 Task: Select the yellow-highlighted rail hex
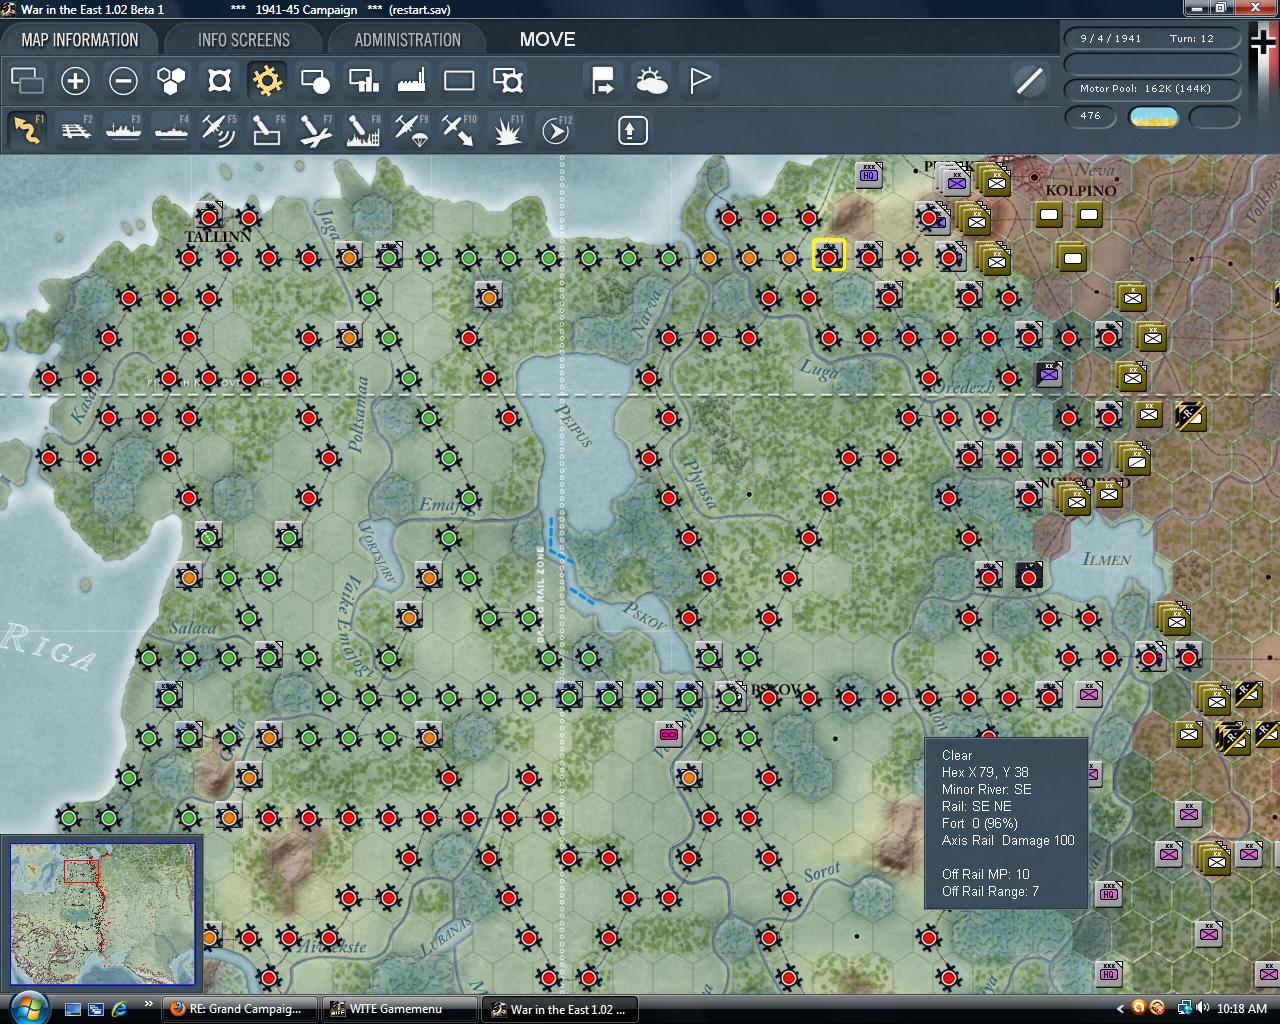(x=829, y=256)
